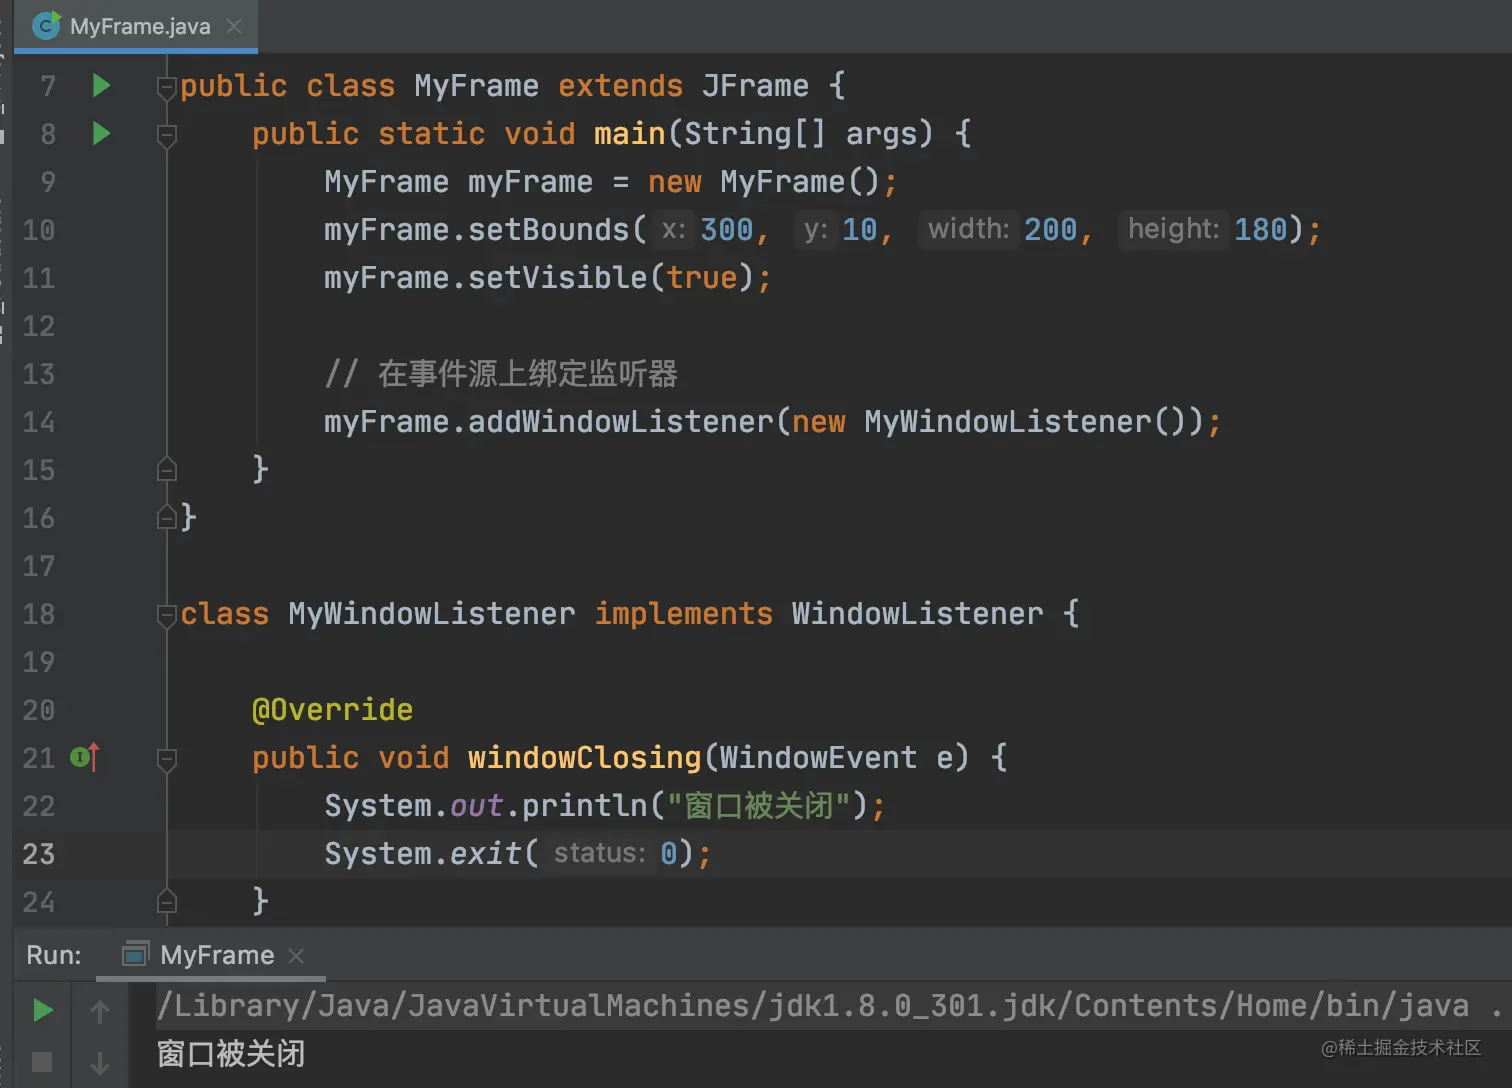Viewport: 1512px width, 1088px height.
Task: Click the windowClosing method name
Action: coord(584,757)
